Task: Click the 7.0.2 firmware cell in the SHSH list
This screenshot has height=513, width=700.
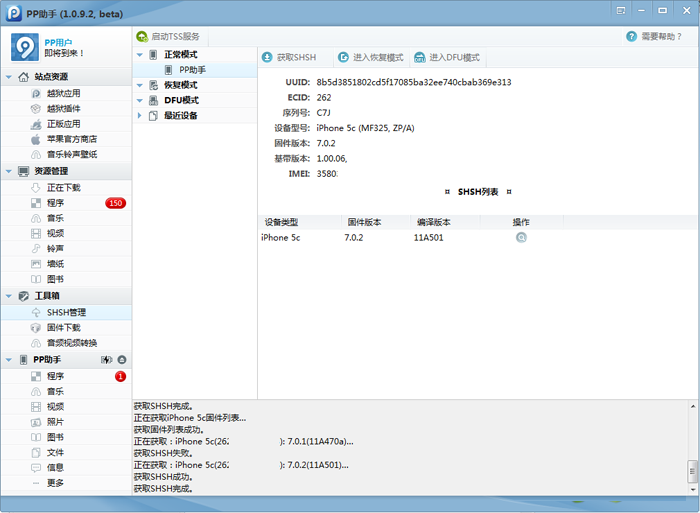Action: 354,238
